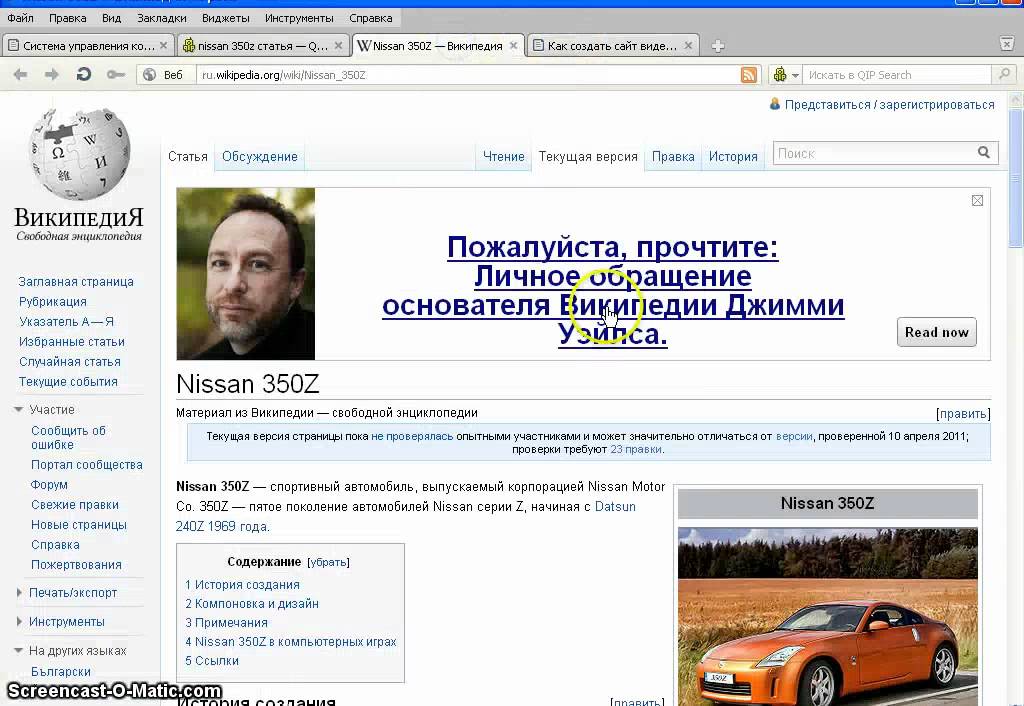Image resolution: width=1024 pixels, height=706 pixels.
Task: Open the Справка menu in the menu bar
Action: [370, 18]
